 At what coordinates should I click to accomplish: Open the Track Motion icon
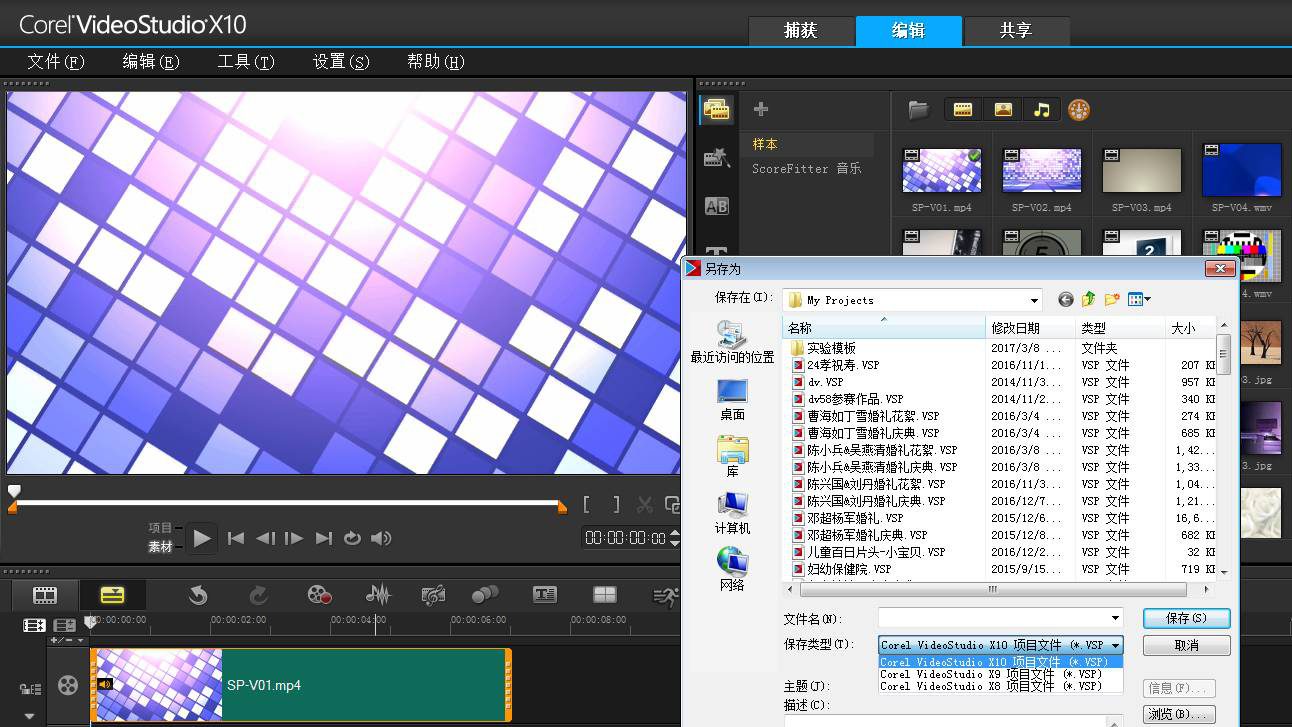pyautogui.click(x=485, y=595)
